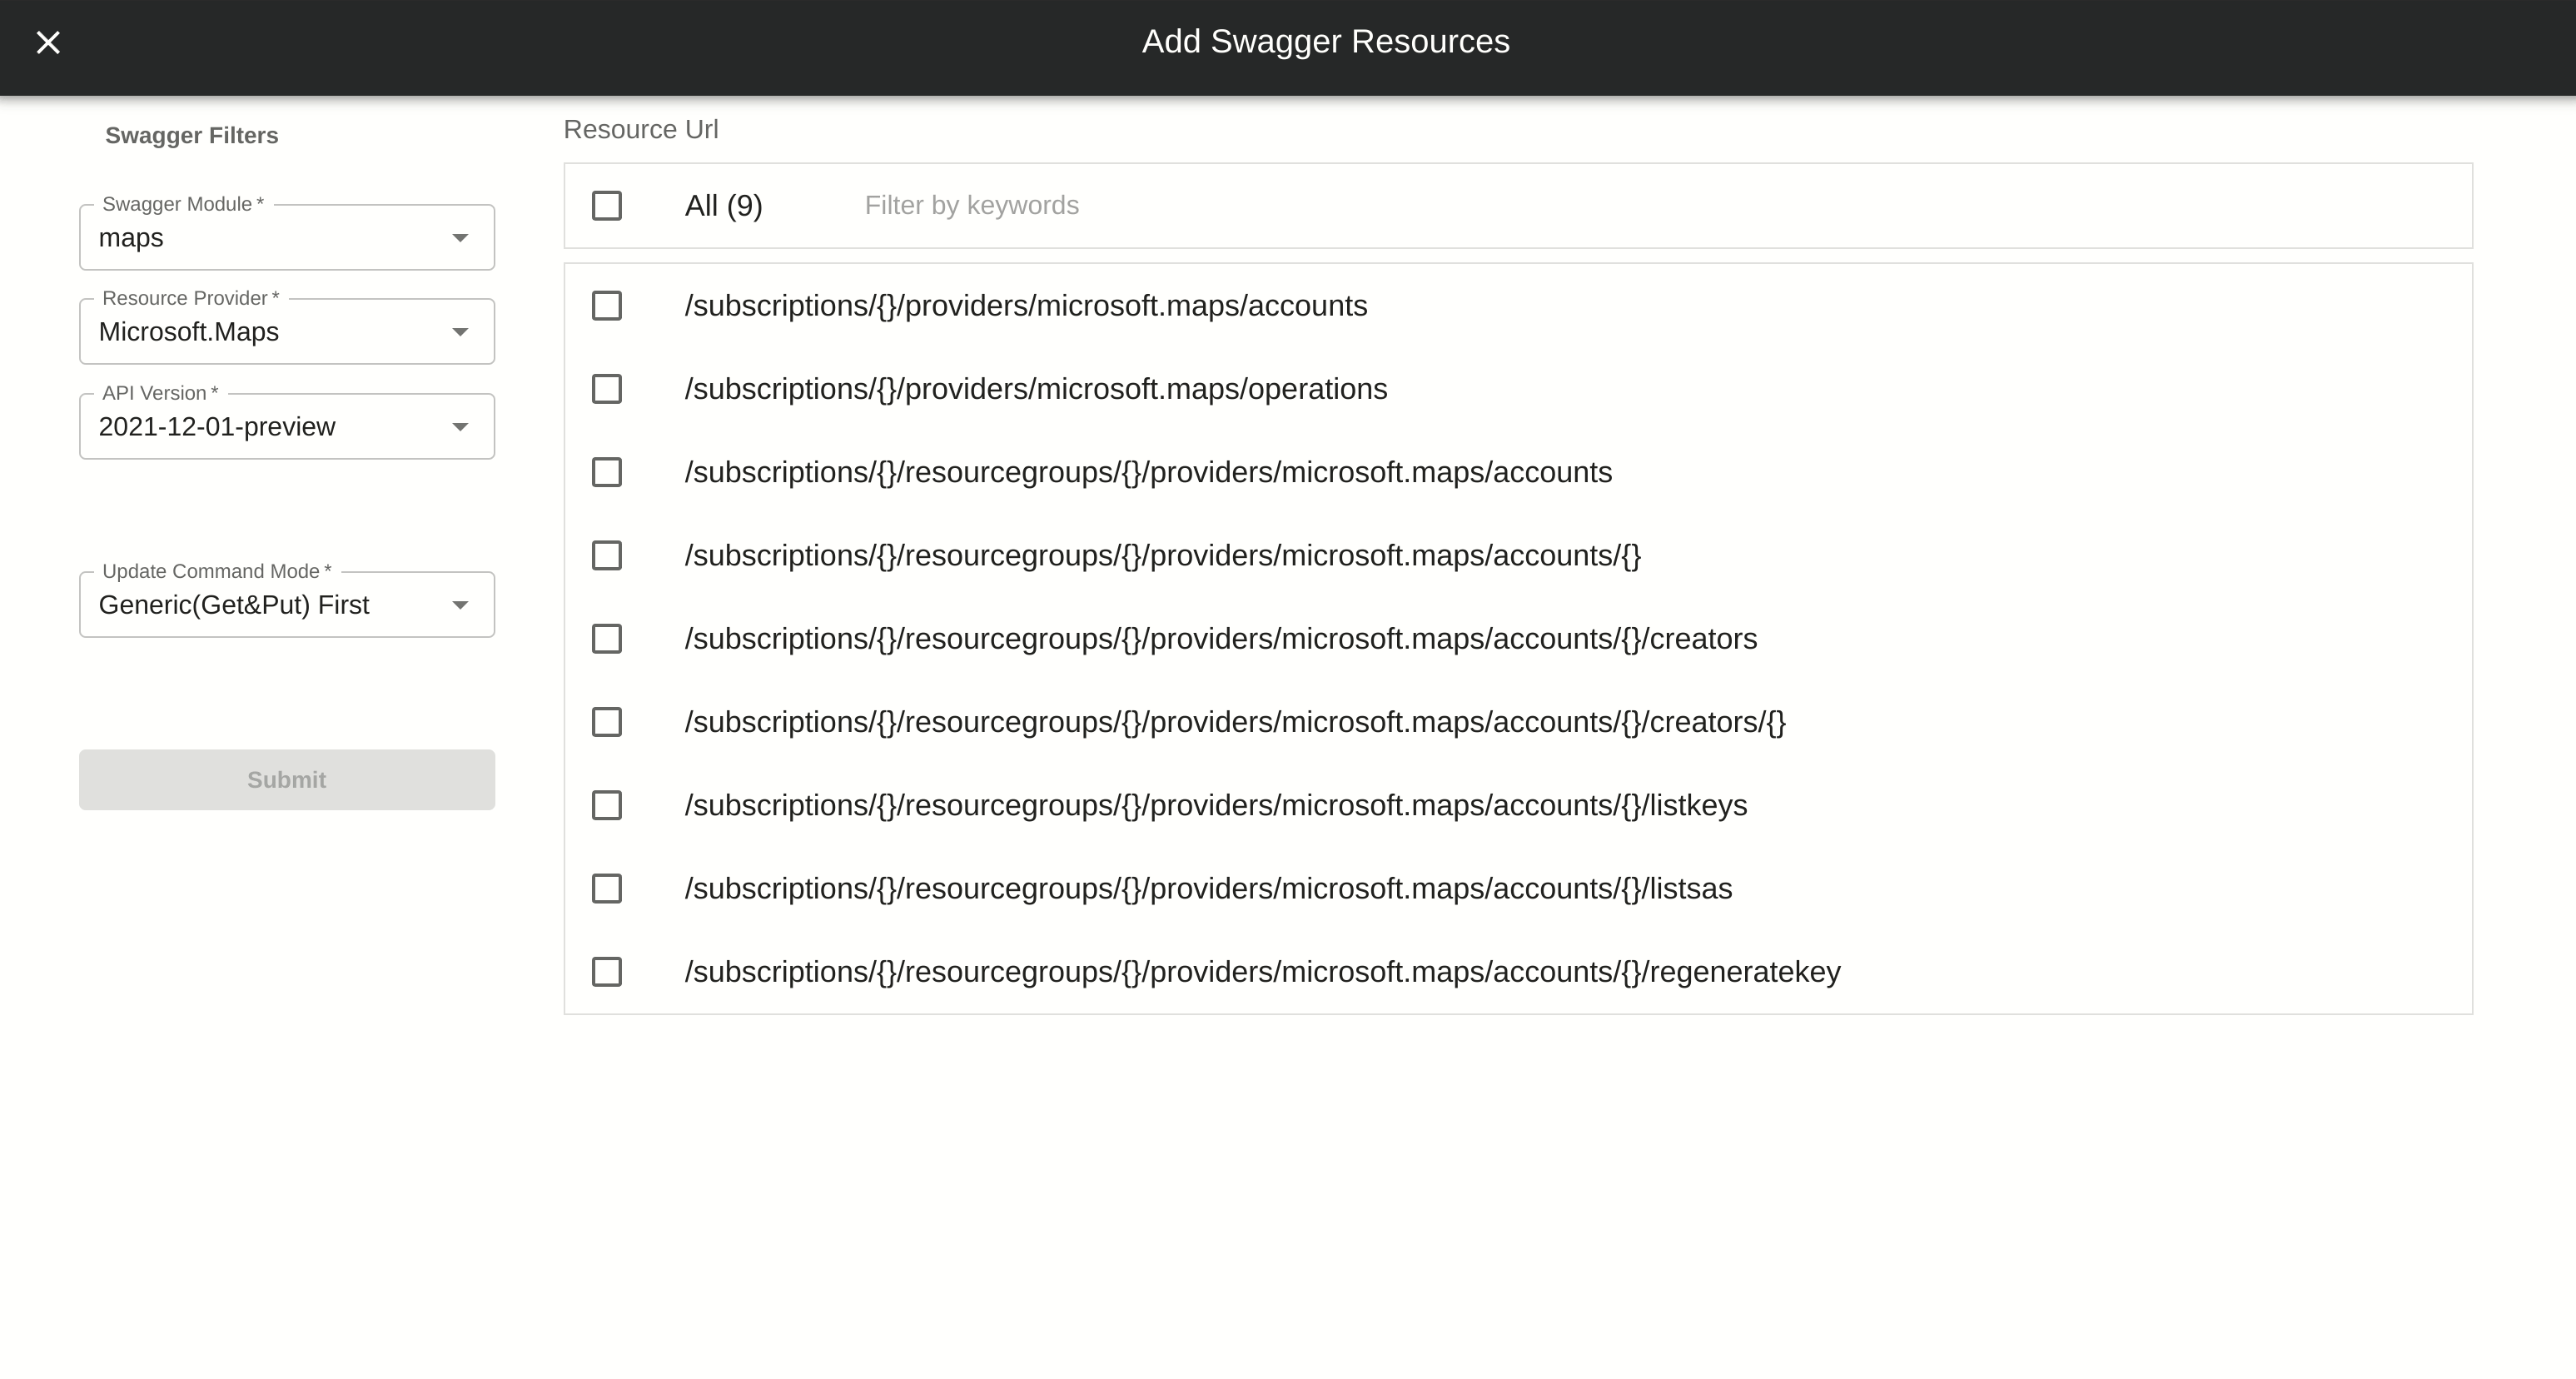Check the listkeys resource checkbox
The height and width of the screenshot is (1379, 2576).
607,805
